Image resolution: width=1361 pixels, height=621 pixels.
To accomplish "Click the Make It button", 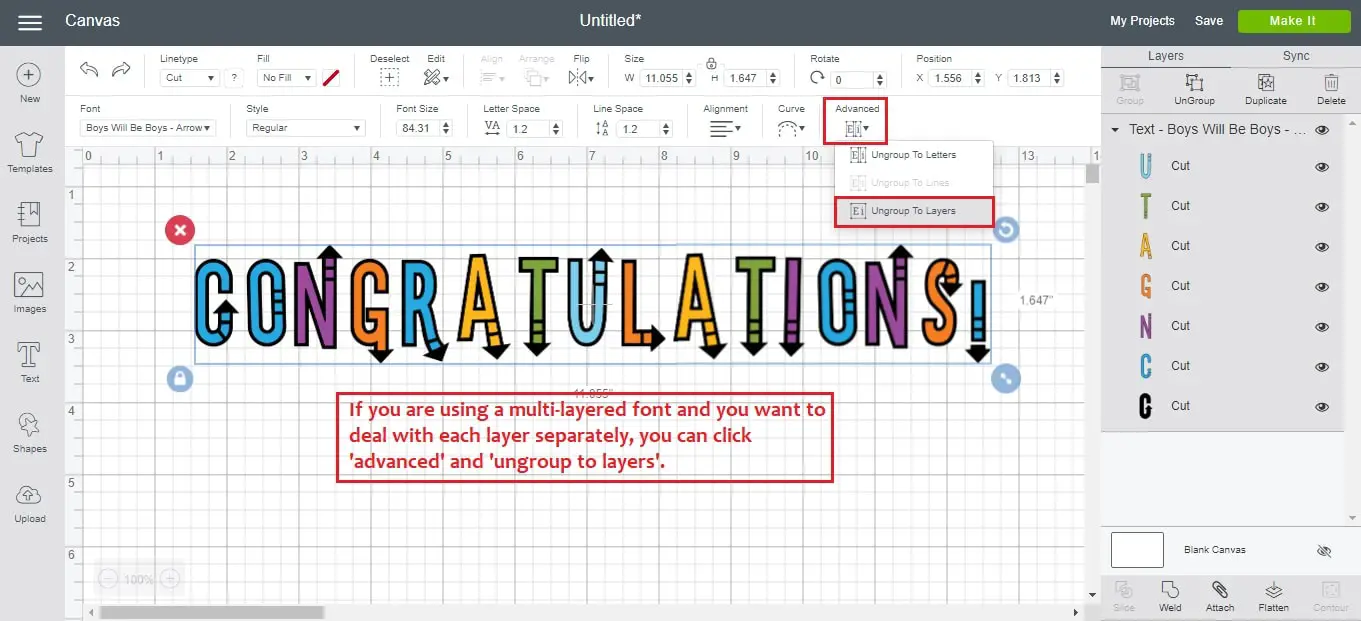I will pyautogui.click(x=1293, y=20).
